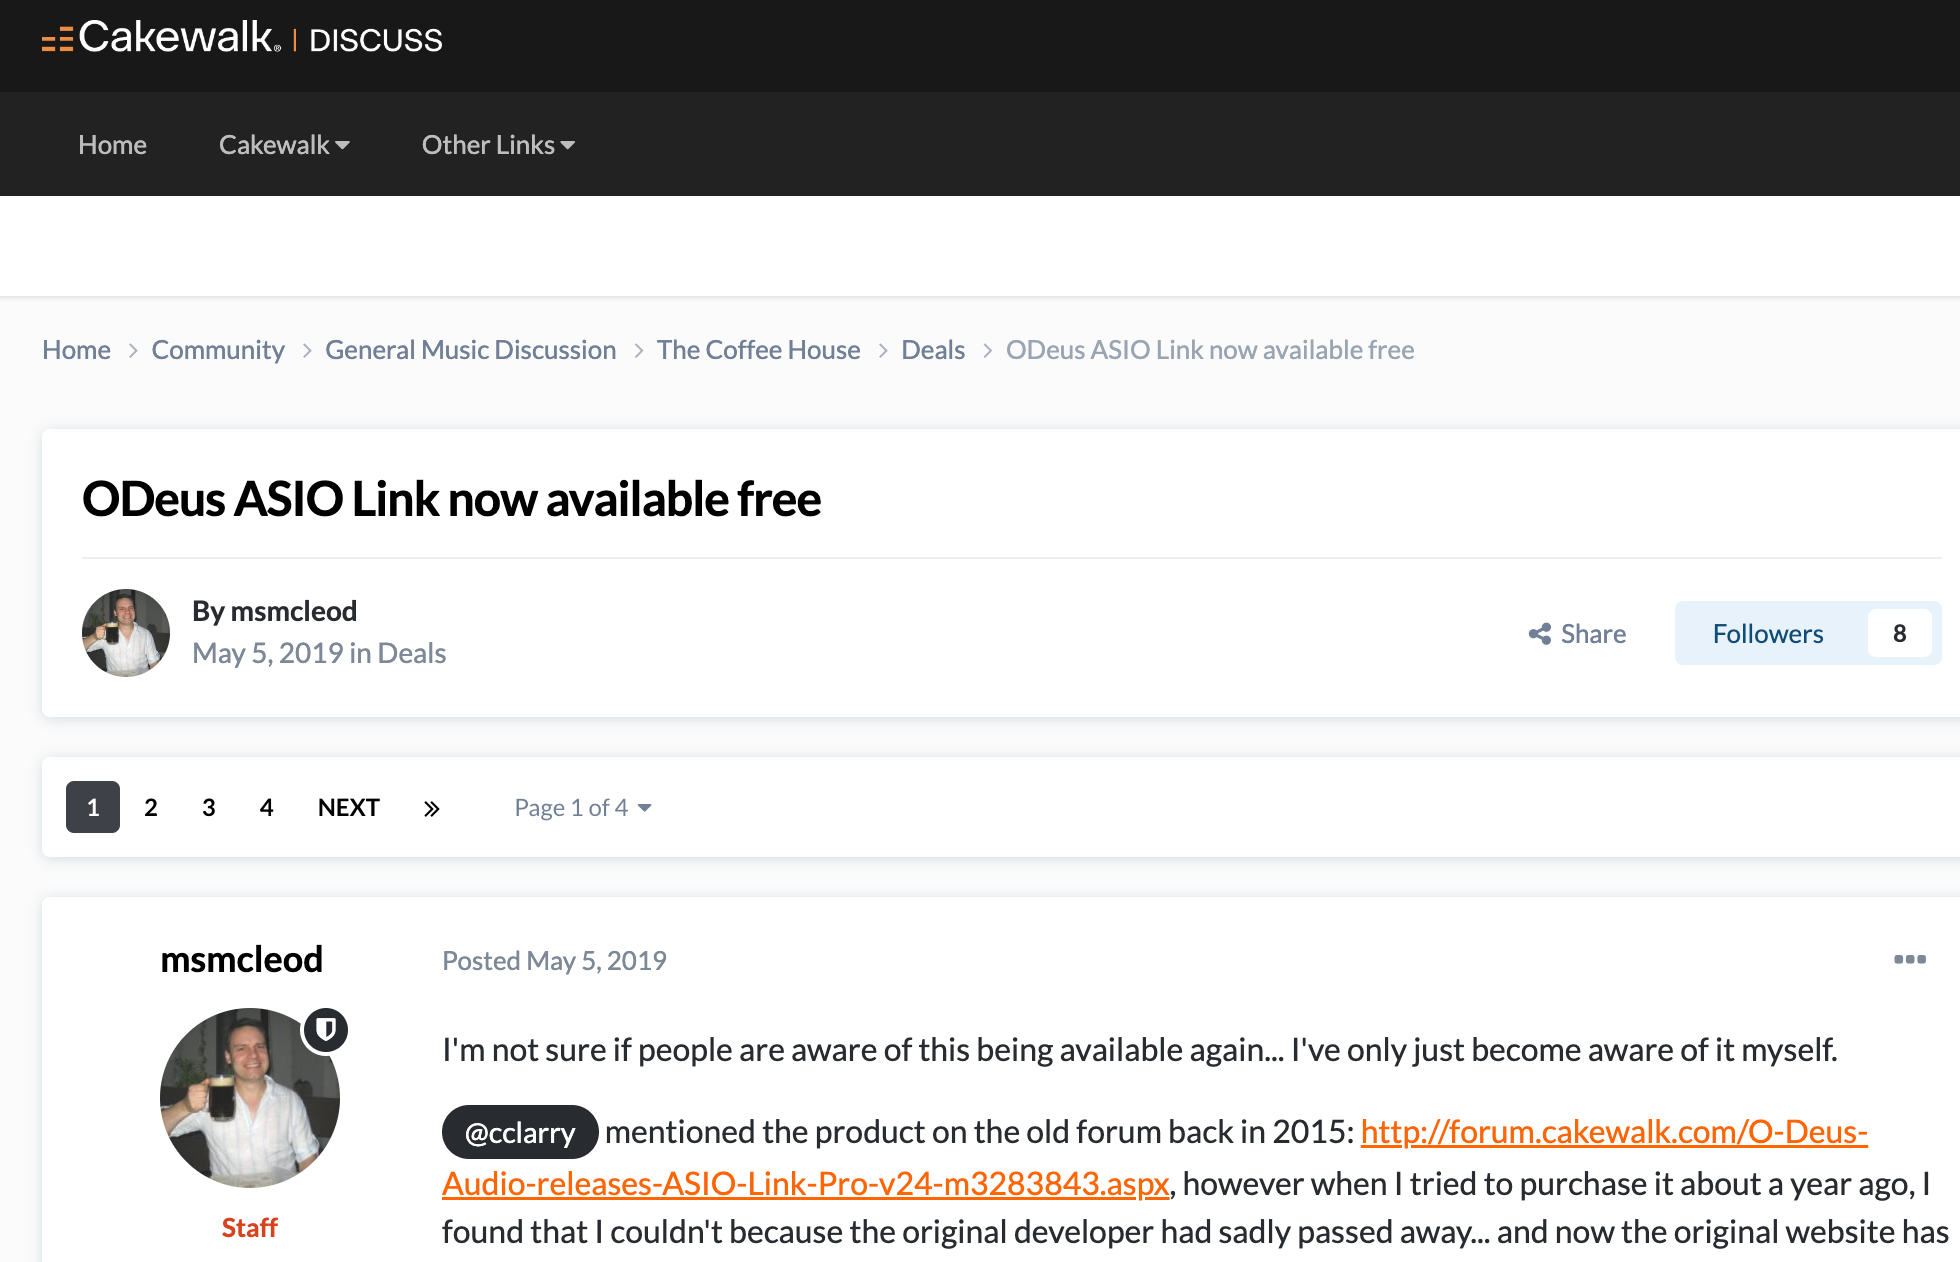Image resolution: width=1960 pixels, height=1262 pixels.
Task: Expand the Cakewalk navigation dropdown
Action: 284,145
